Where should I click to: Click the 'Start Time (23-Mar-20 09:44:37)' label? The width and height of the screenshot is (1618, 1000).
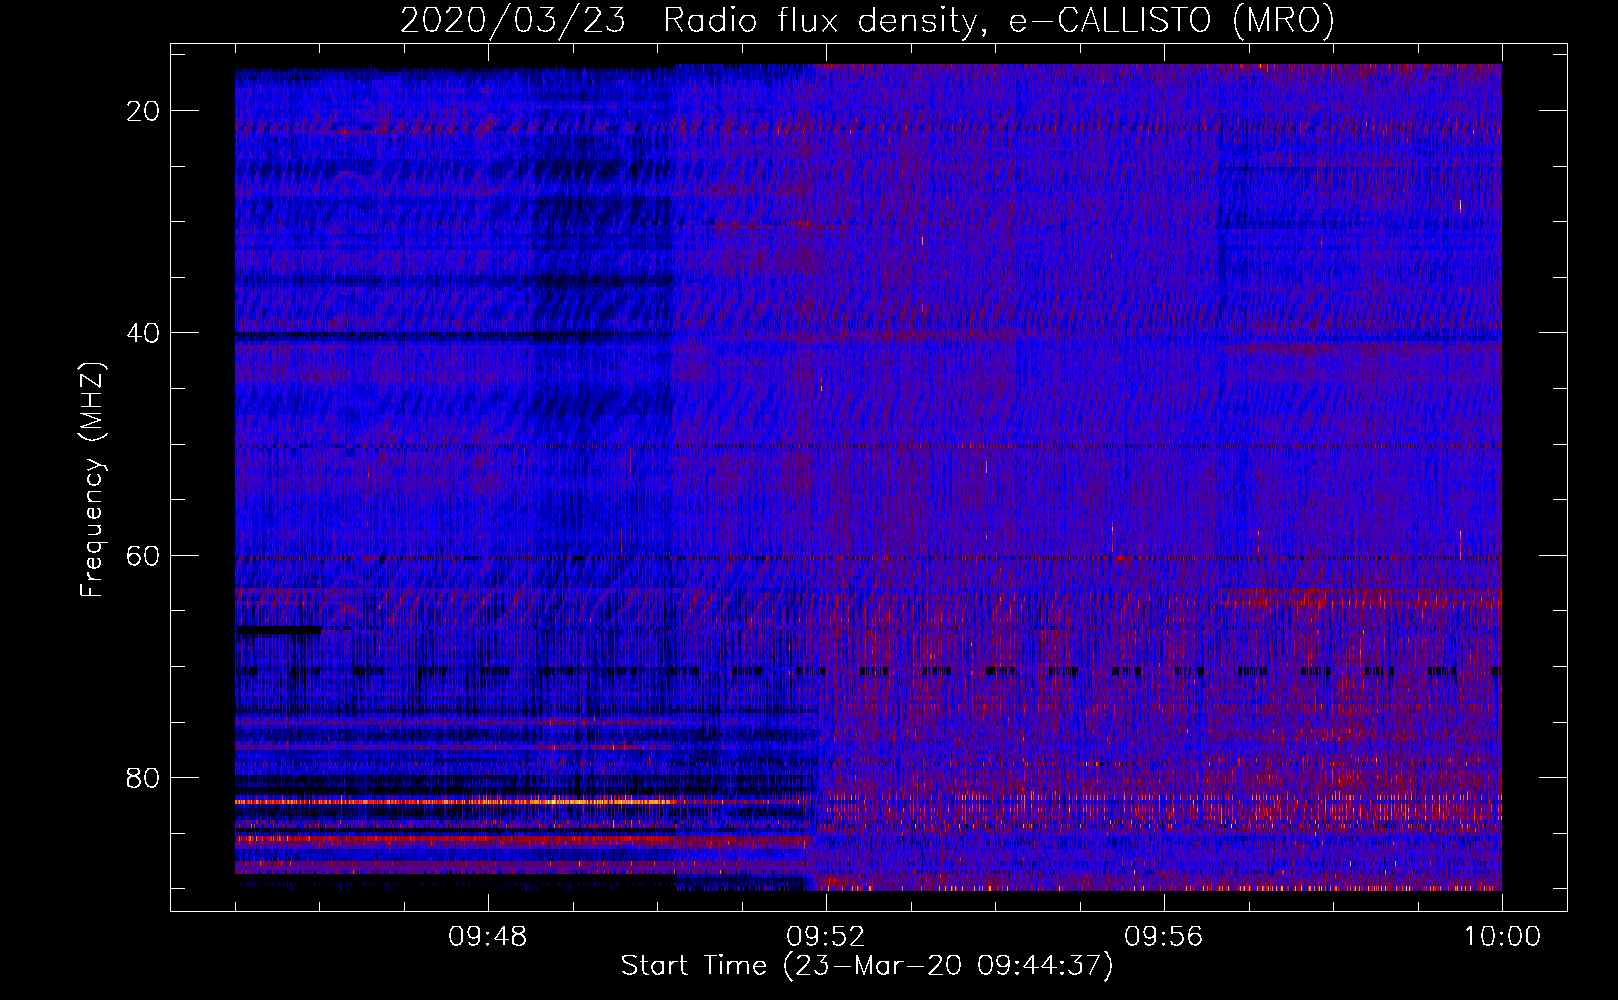tap(867, 966)
